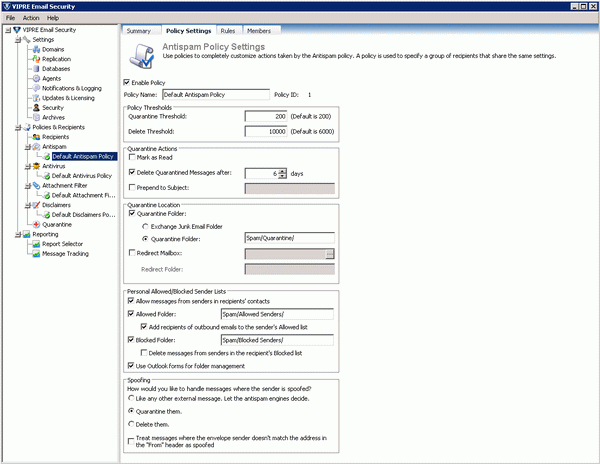Click the Default Antivirus Policy icon
This screenshot has width=600, height=464.
[x=46, y=176]
